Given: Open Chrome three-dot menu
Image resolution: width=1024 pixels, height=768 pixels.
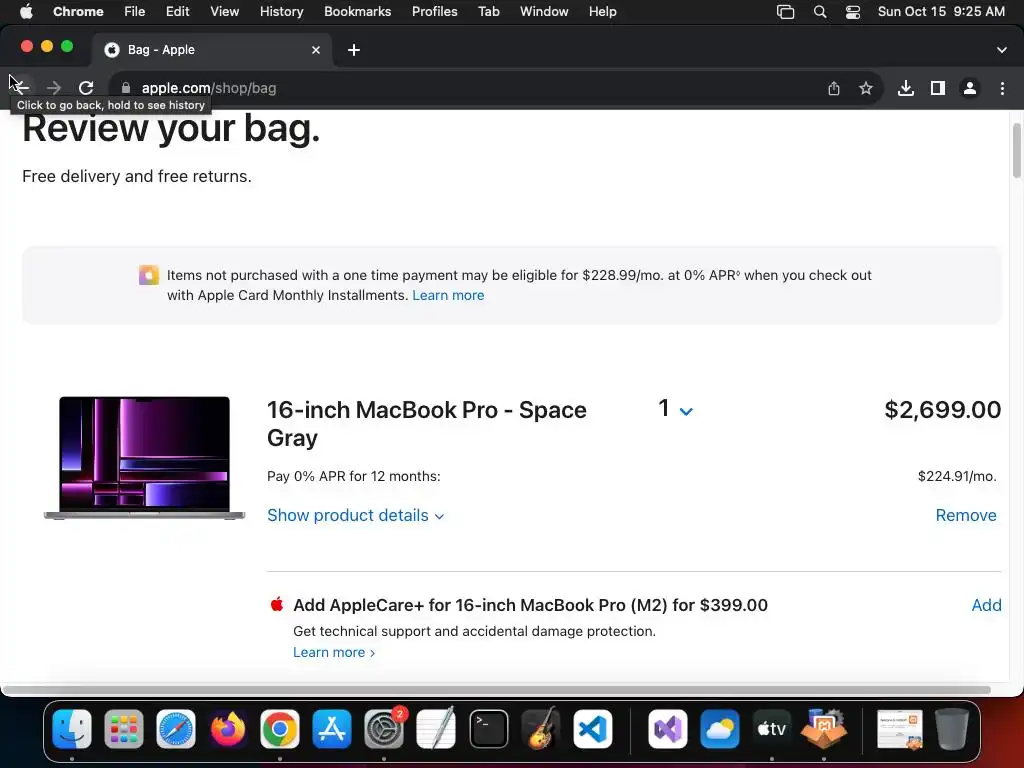Looking at the screenshot, I should [1002, 88].
